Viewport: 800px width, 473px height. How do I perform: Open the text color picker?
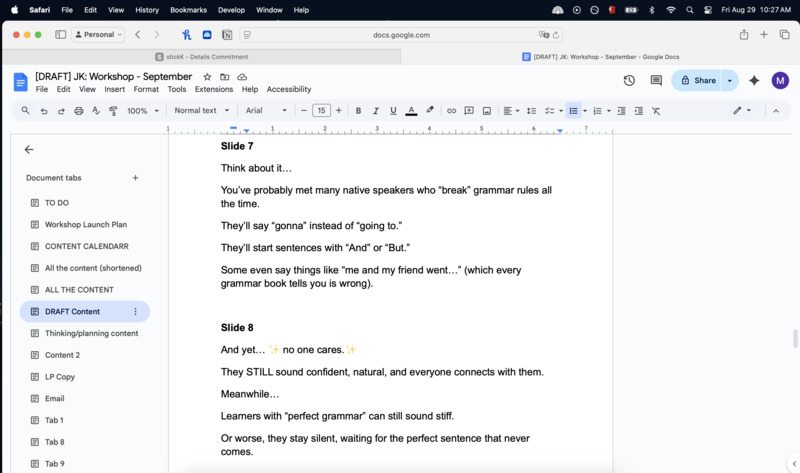click(x=411, y=111)
